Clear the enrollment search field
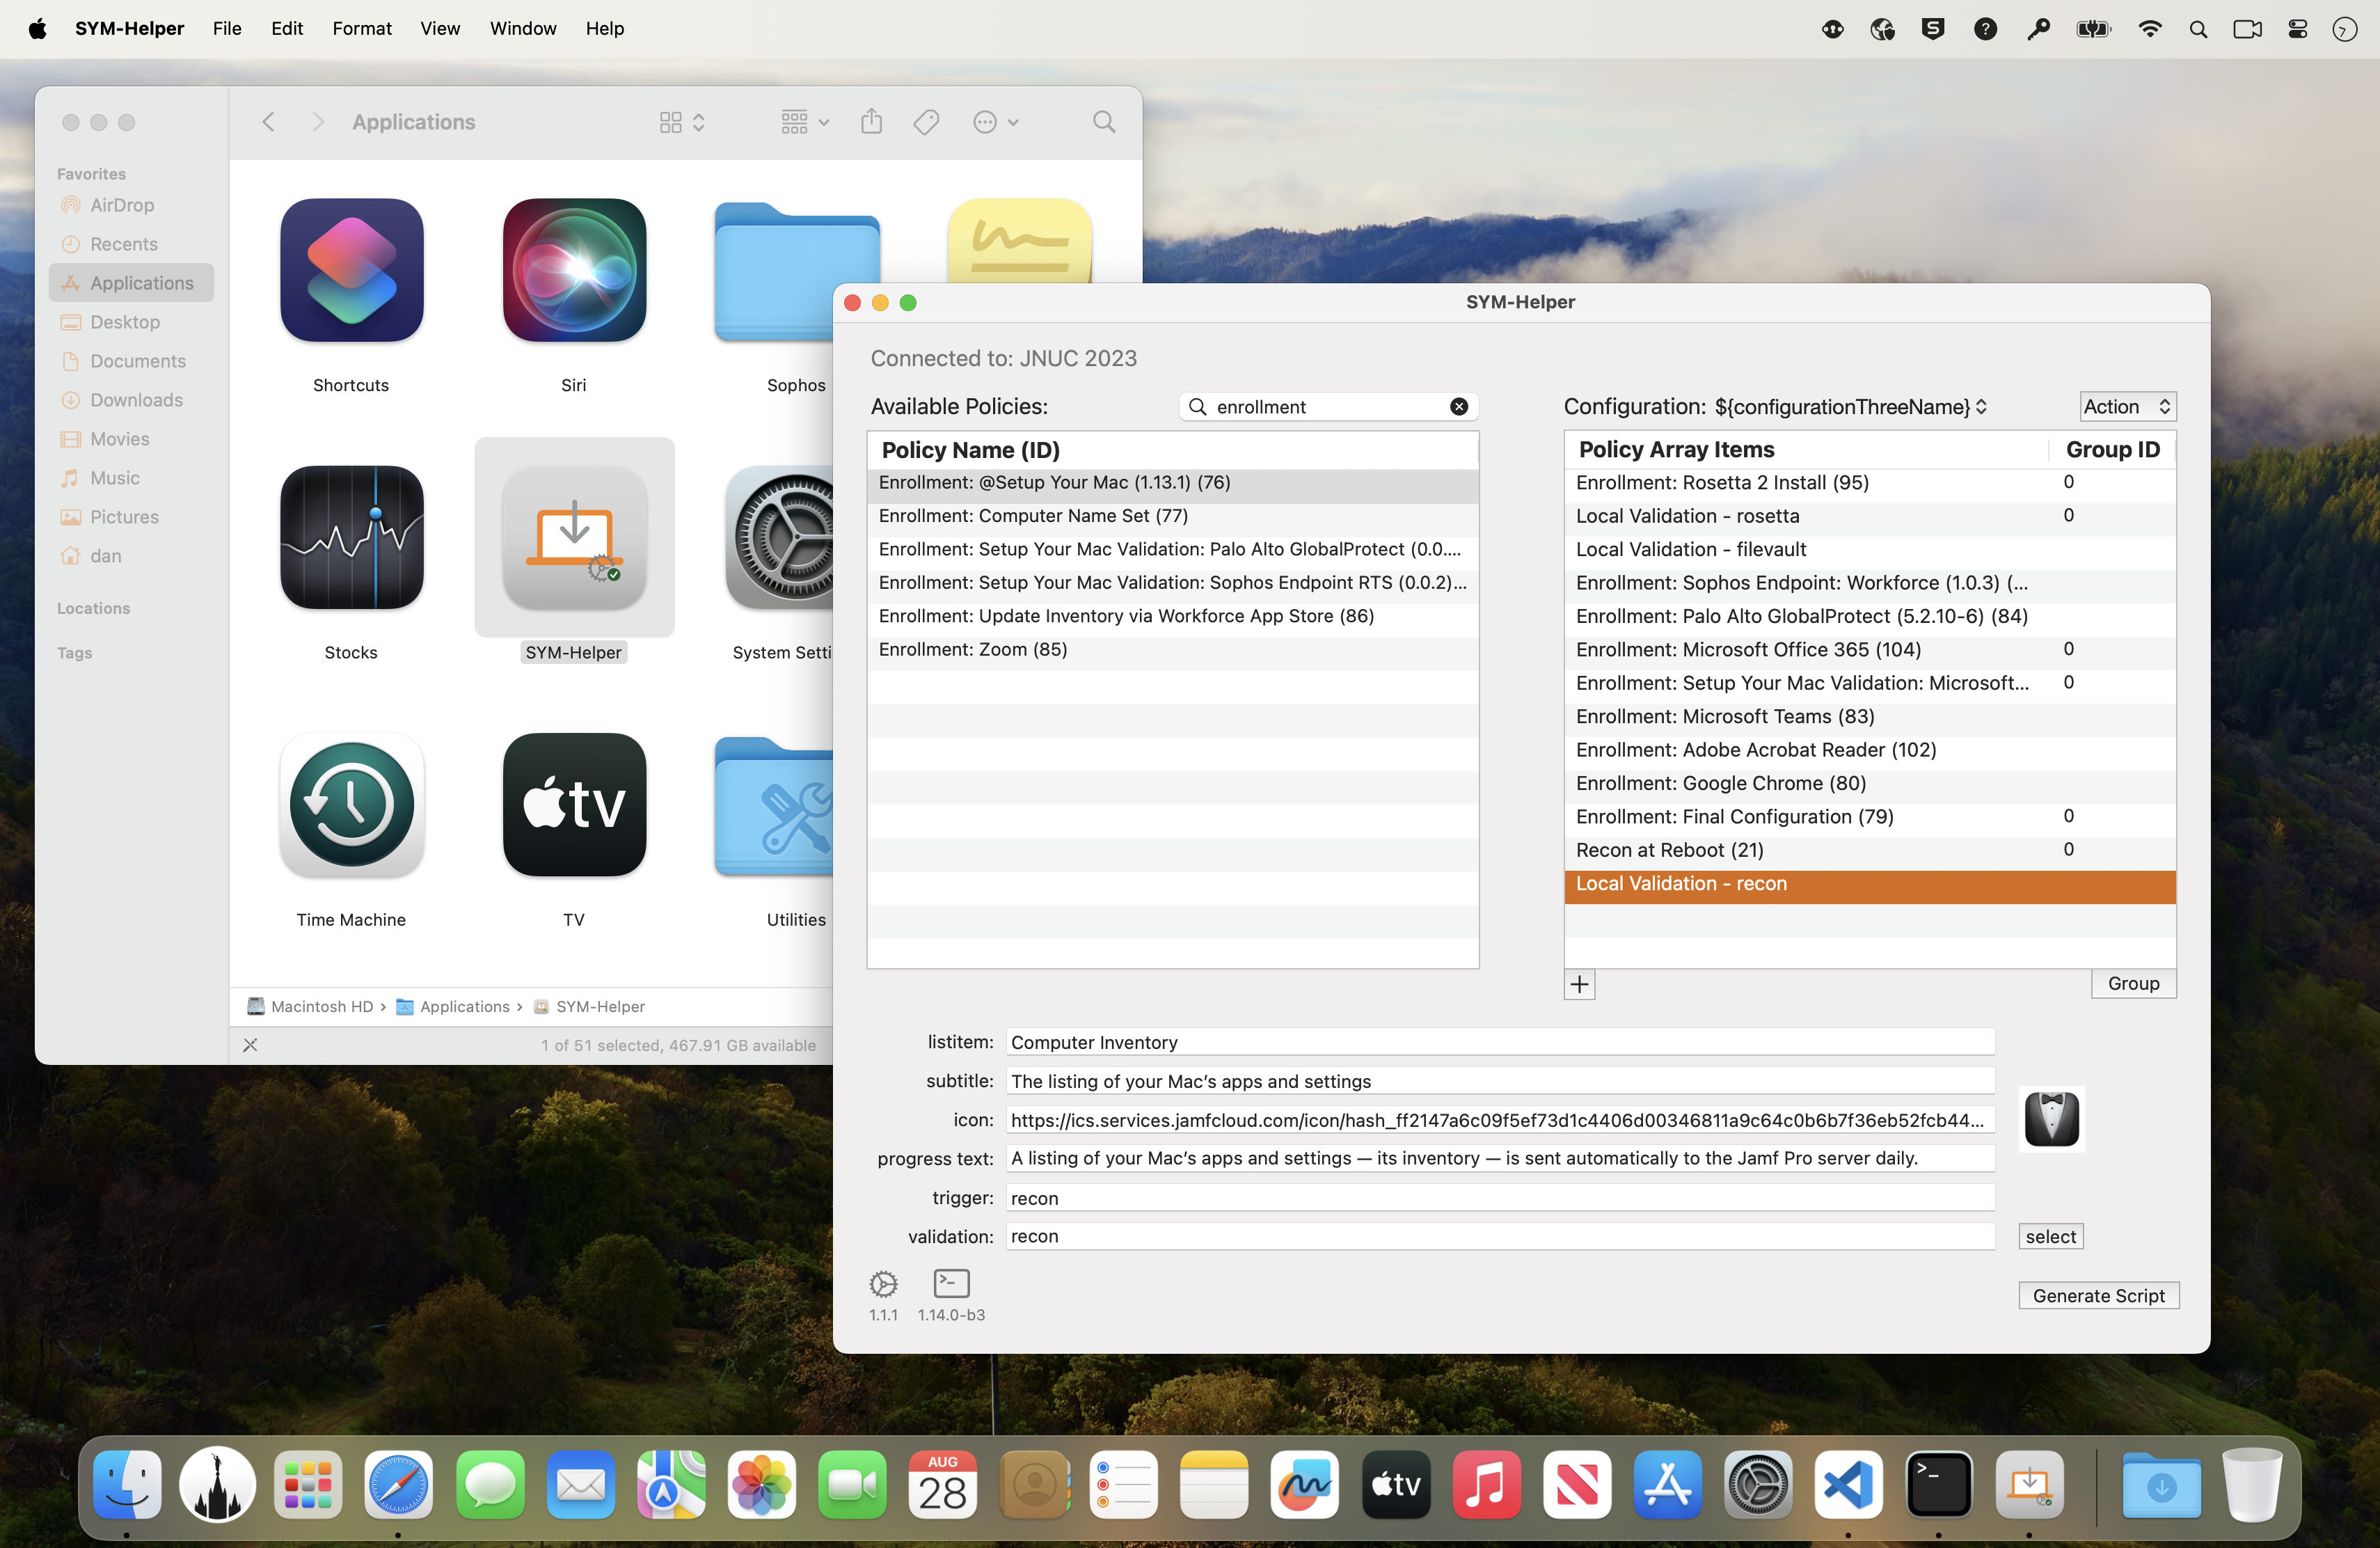Screen dimensions: 2380x1548 1459,407
